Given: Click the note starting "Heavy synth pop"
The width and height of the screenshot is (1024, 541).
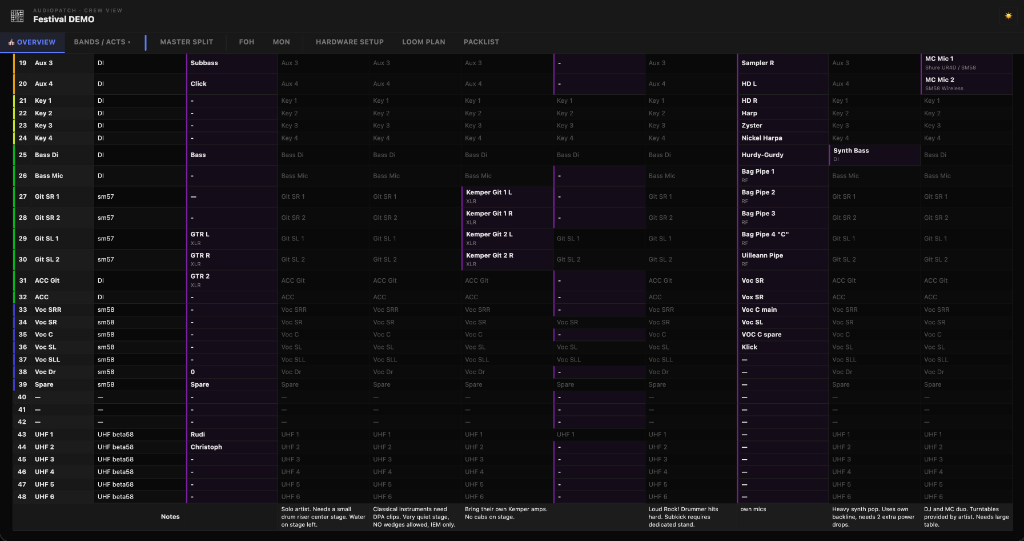Looking at the screenshot, I should tap(873, 517).
